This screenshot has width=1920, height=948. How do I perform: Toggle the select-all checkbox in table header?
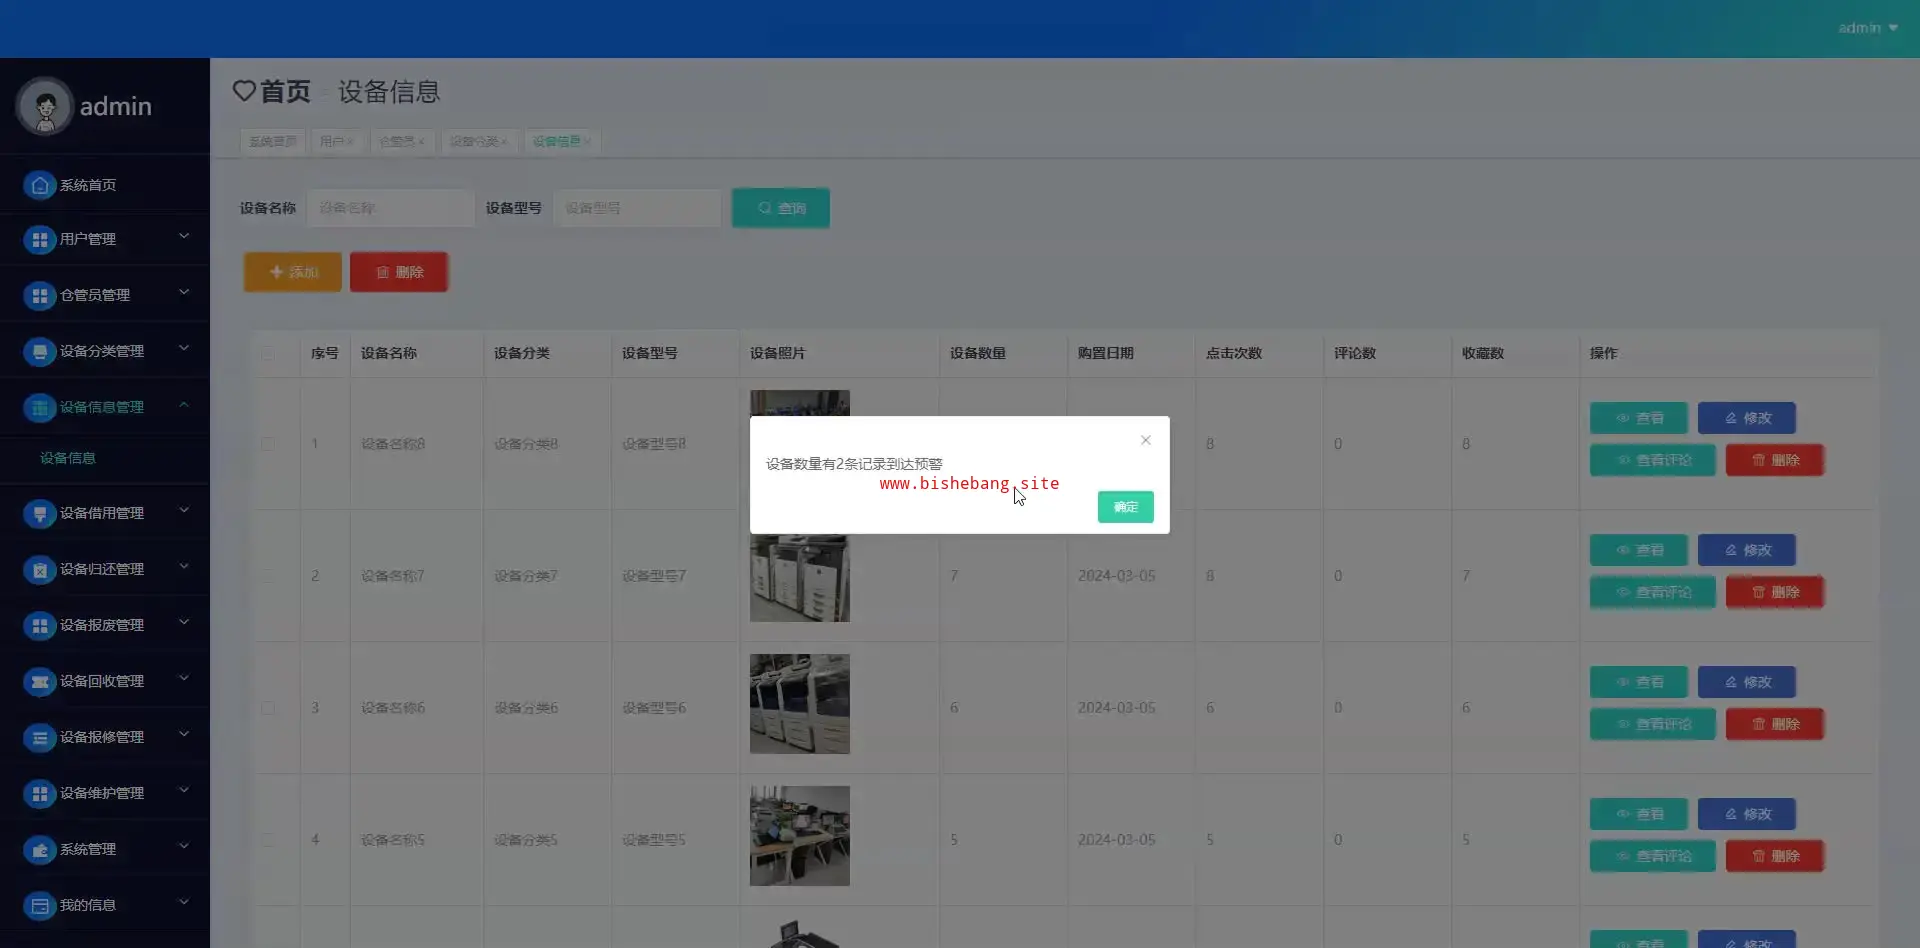click(x=268, y=354)
